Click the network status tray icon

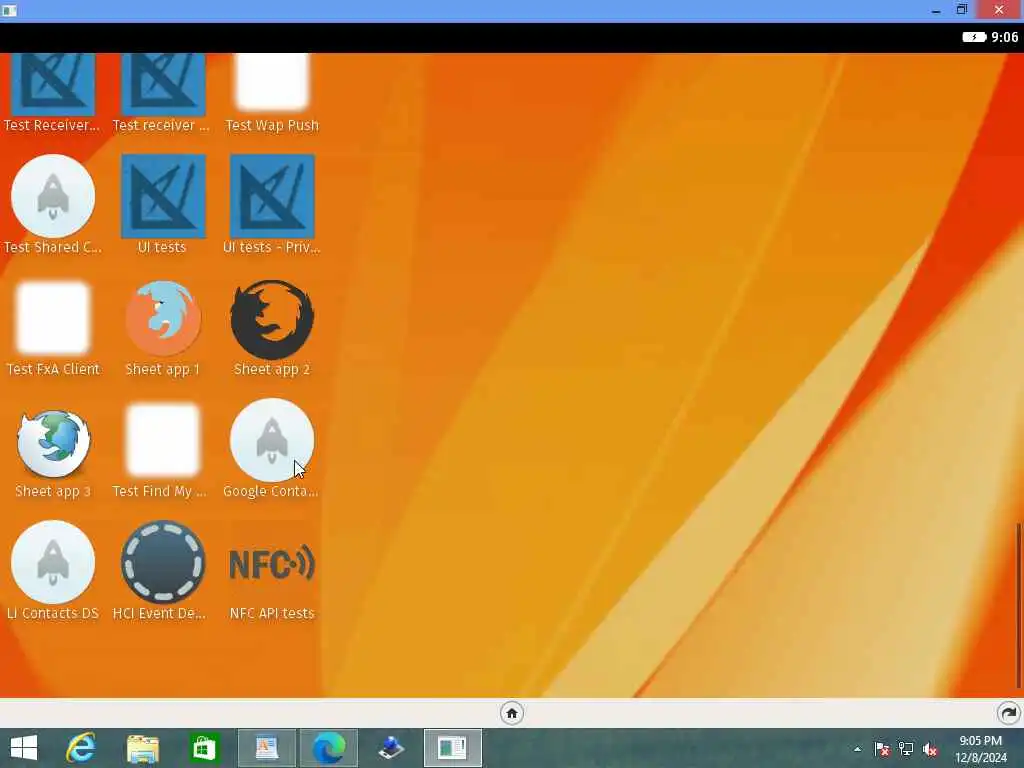point(906,749)
